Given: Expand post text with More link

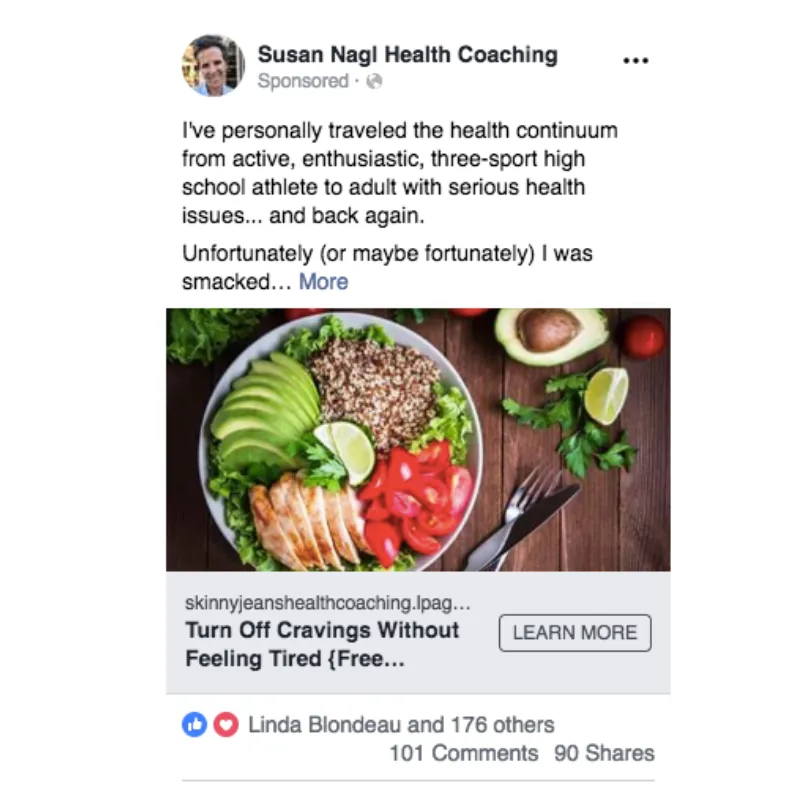Looking at the screenshot, I should coord(323,282).
